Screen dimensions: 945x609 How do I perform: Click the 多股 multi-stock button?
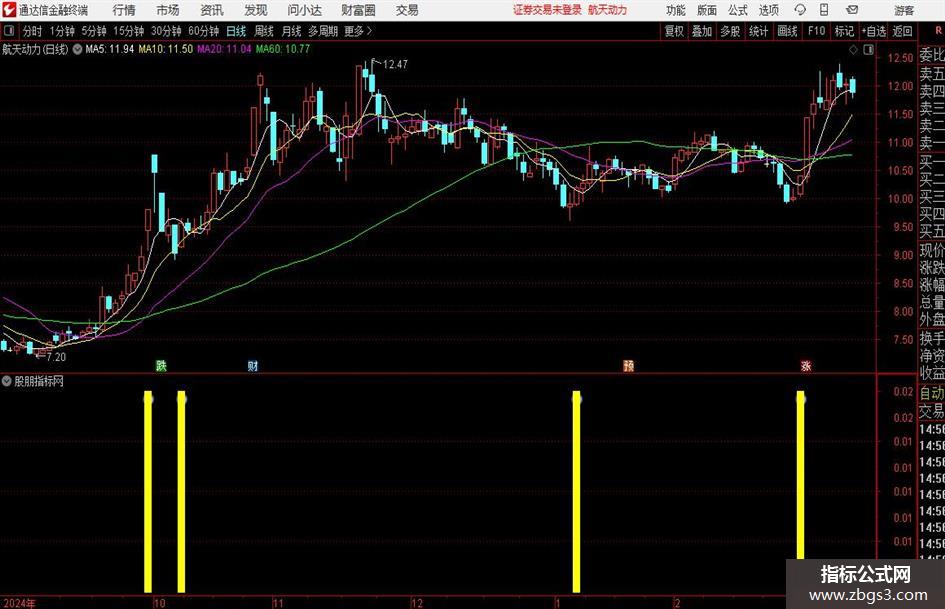[730, 31]
